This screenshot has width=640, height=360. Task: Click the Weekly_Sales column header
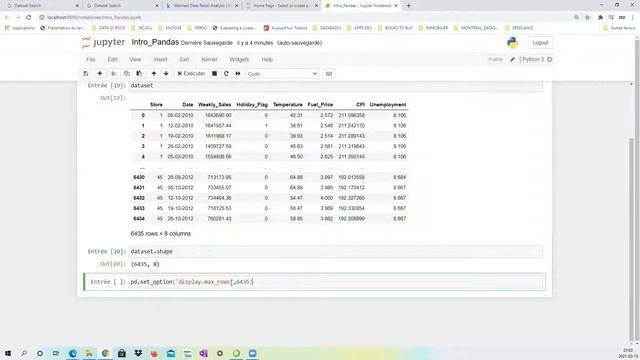214,105
